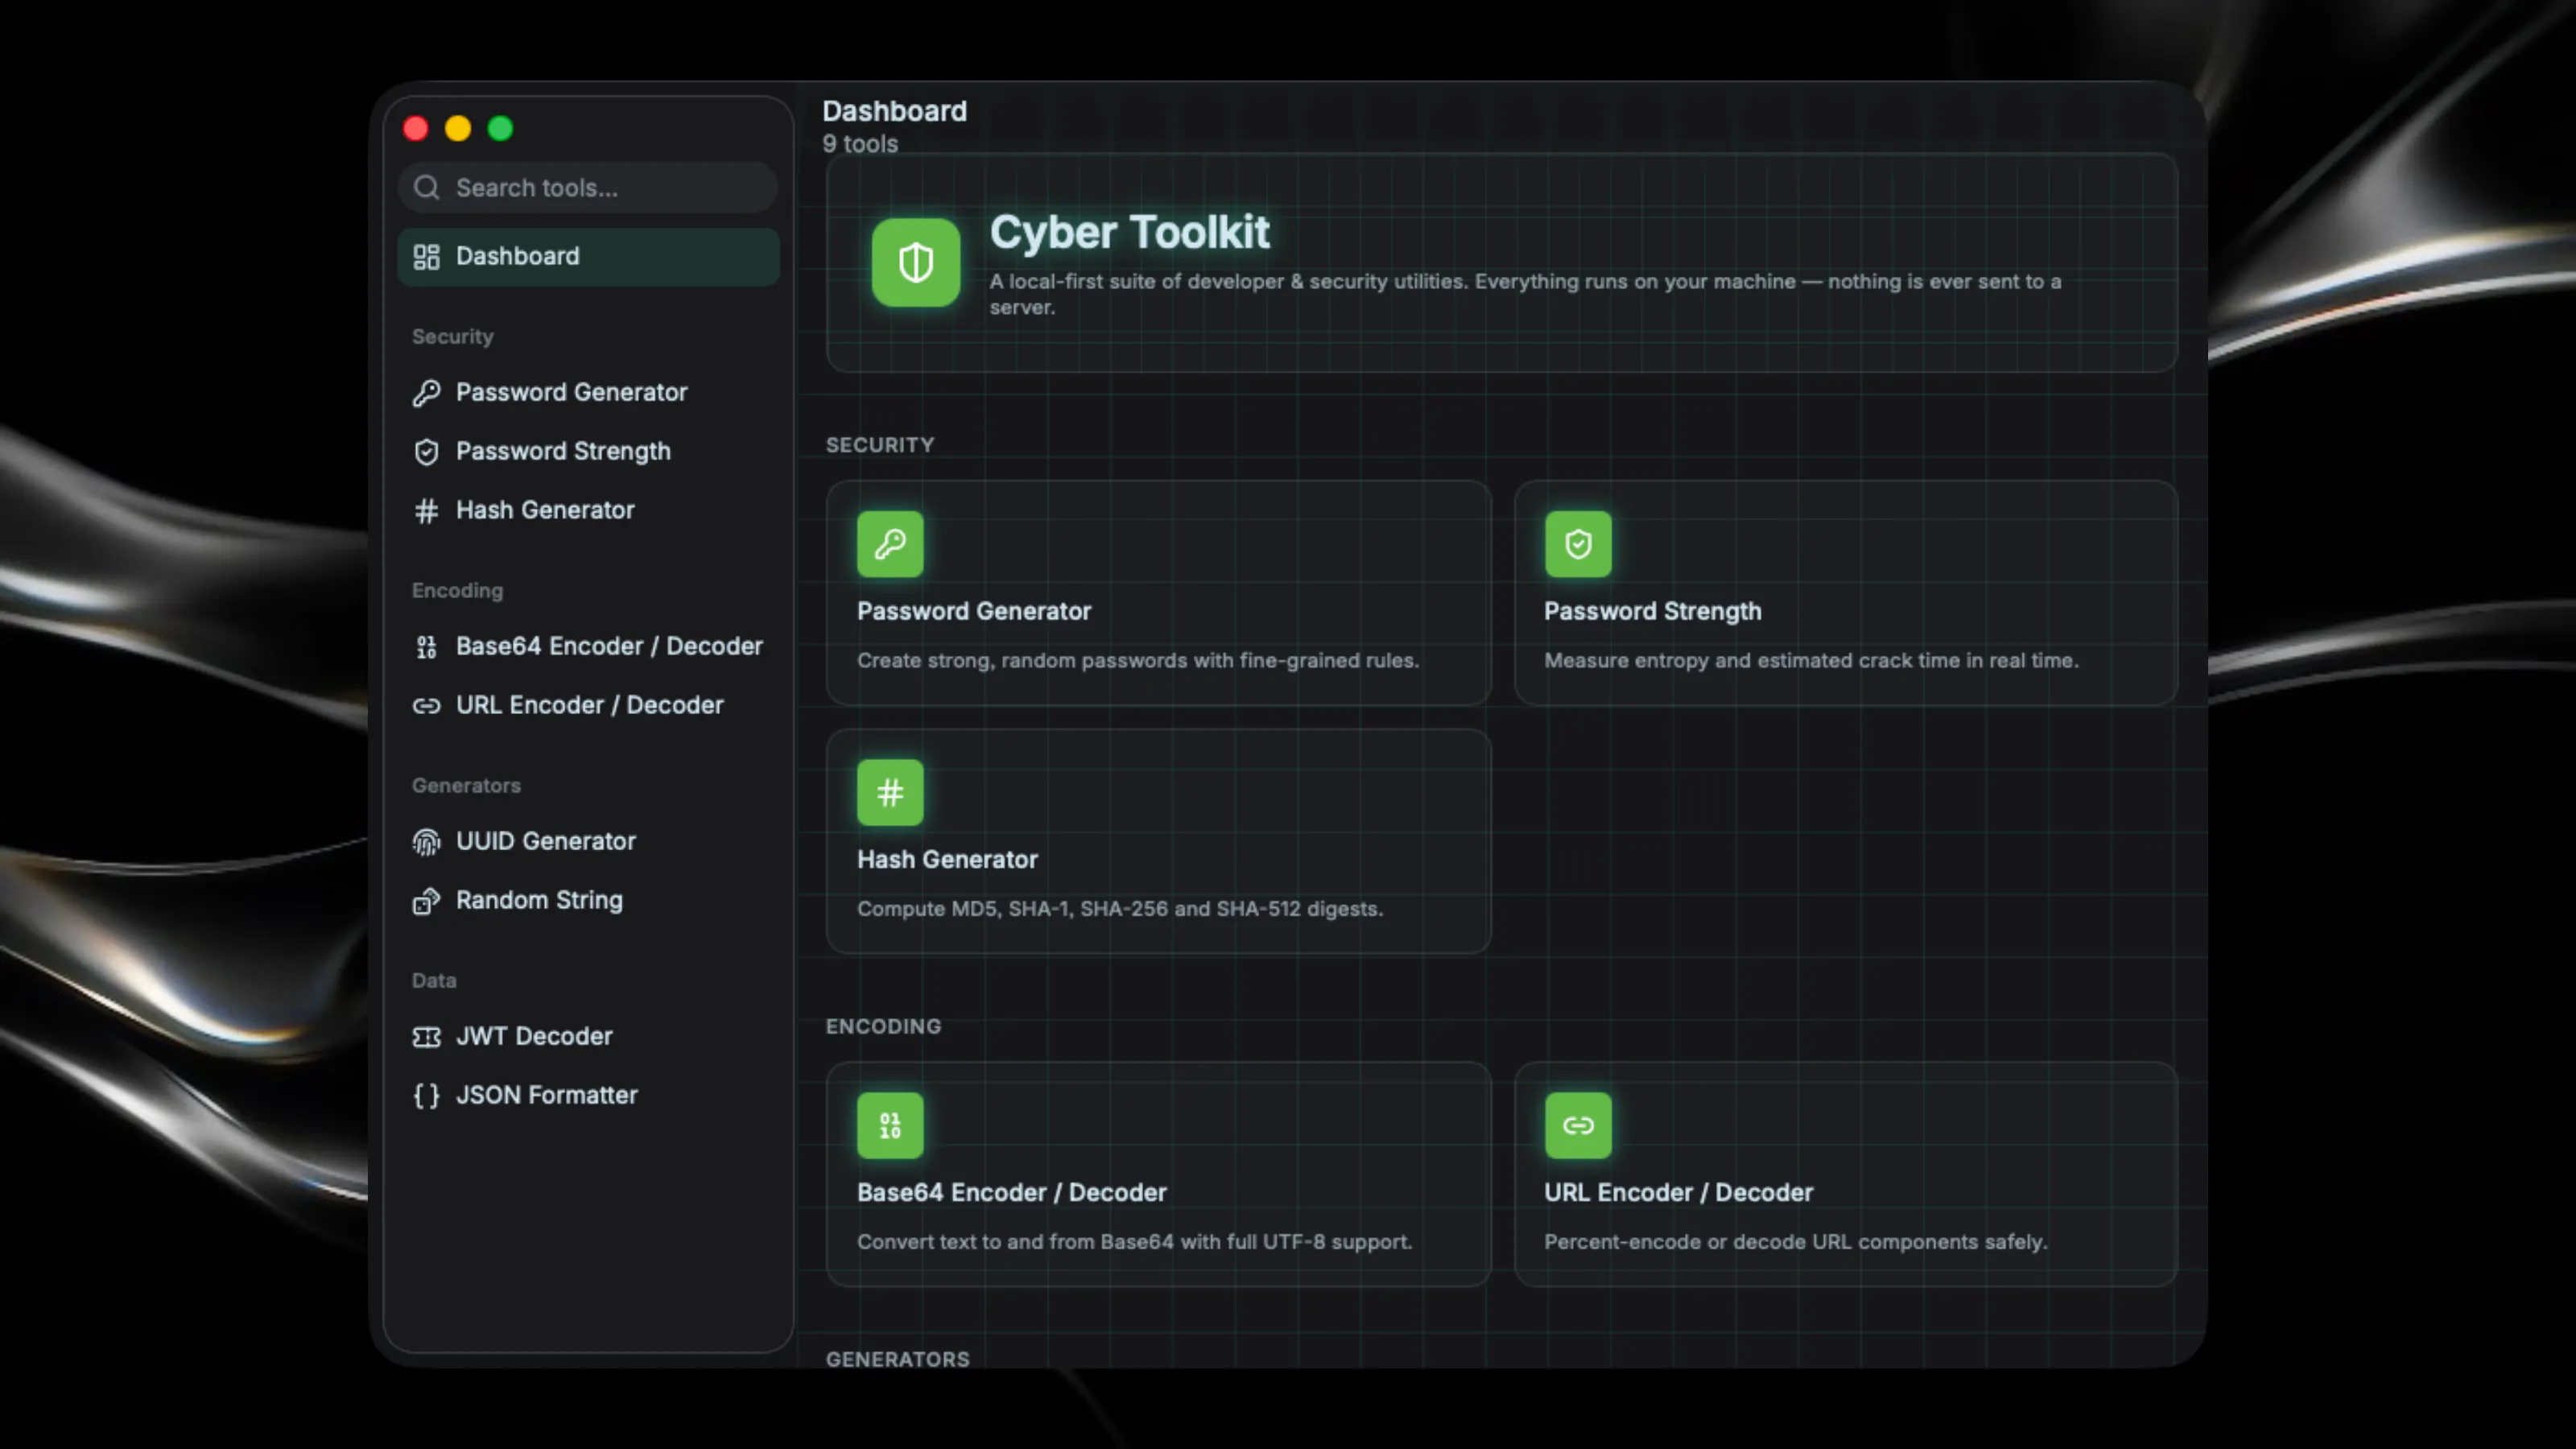Click the shield icon beside Password Strength in sidebar
This screenshot has height=1449, width=2576.
tap(427, 452)
